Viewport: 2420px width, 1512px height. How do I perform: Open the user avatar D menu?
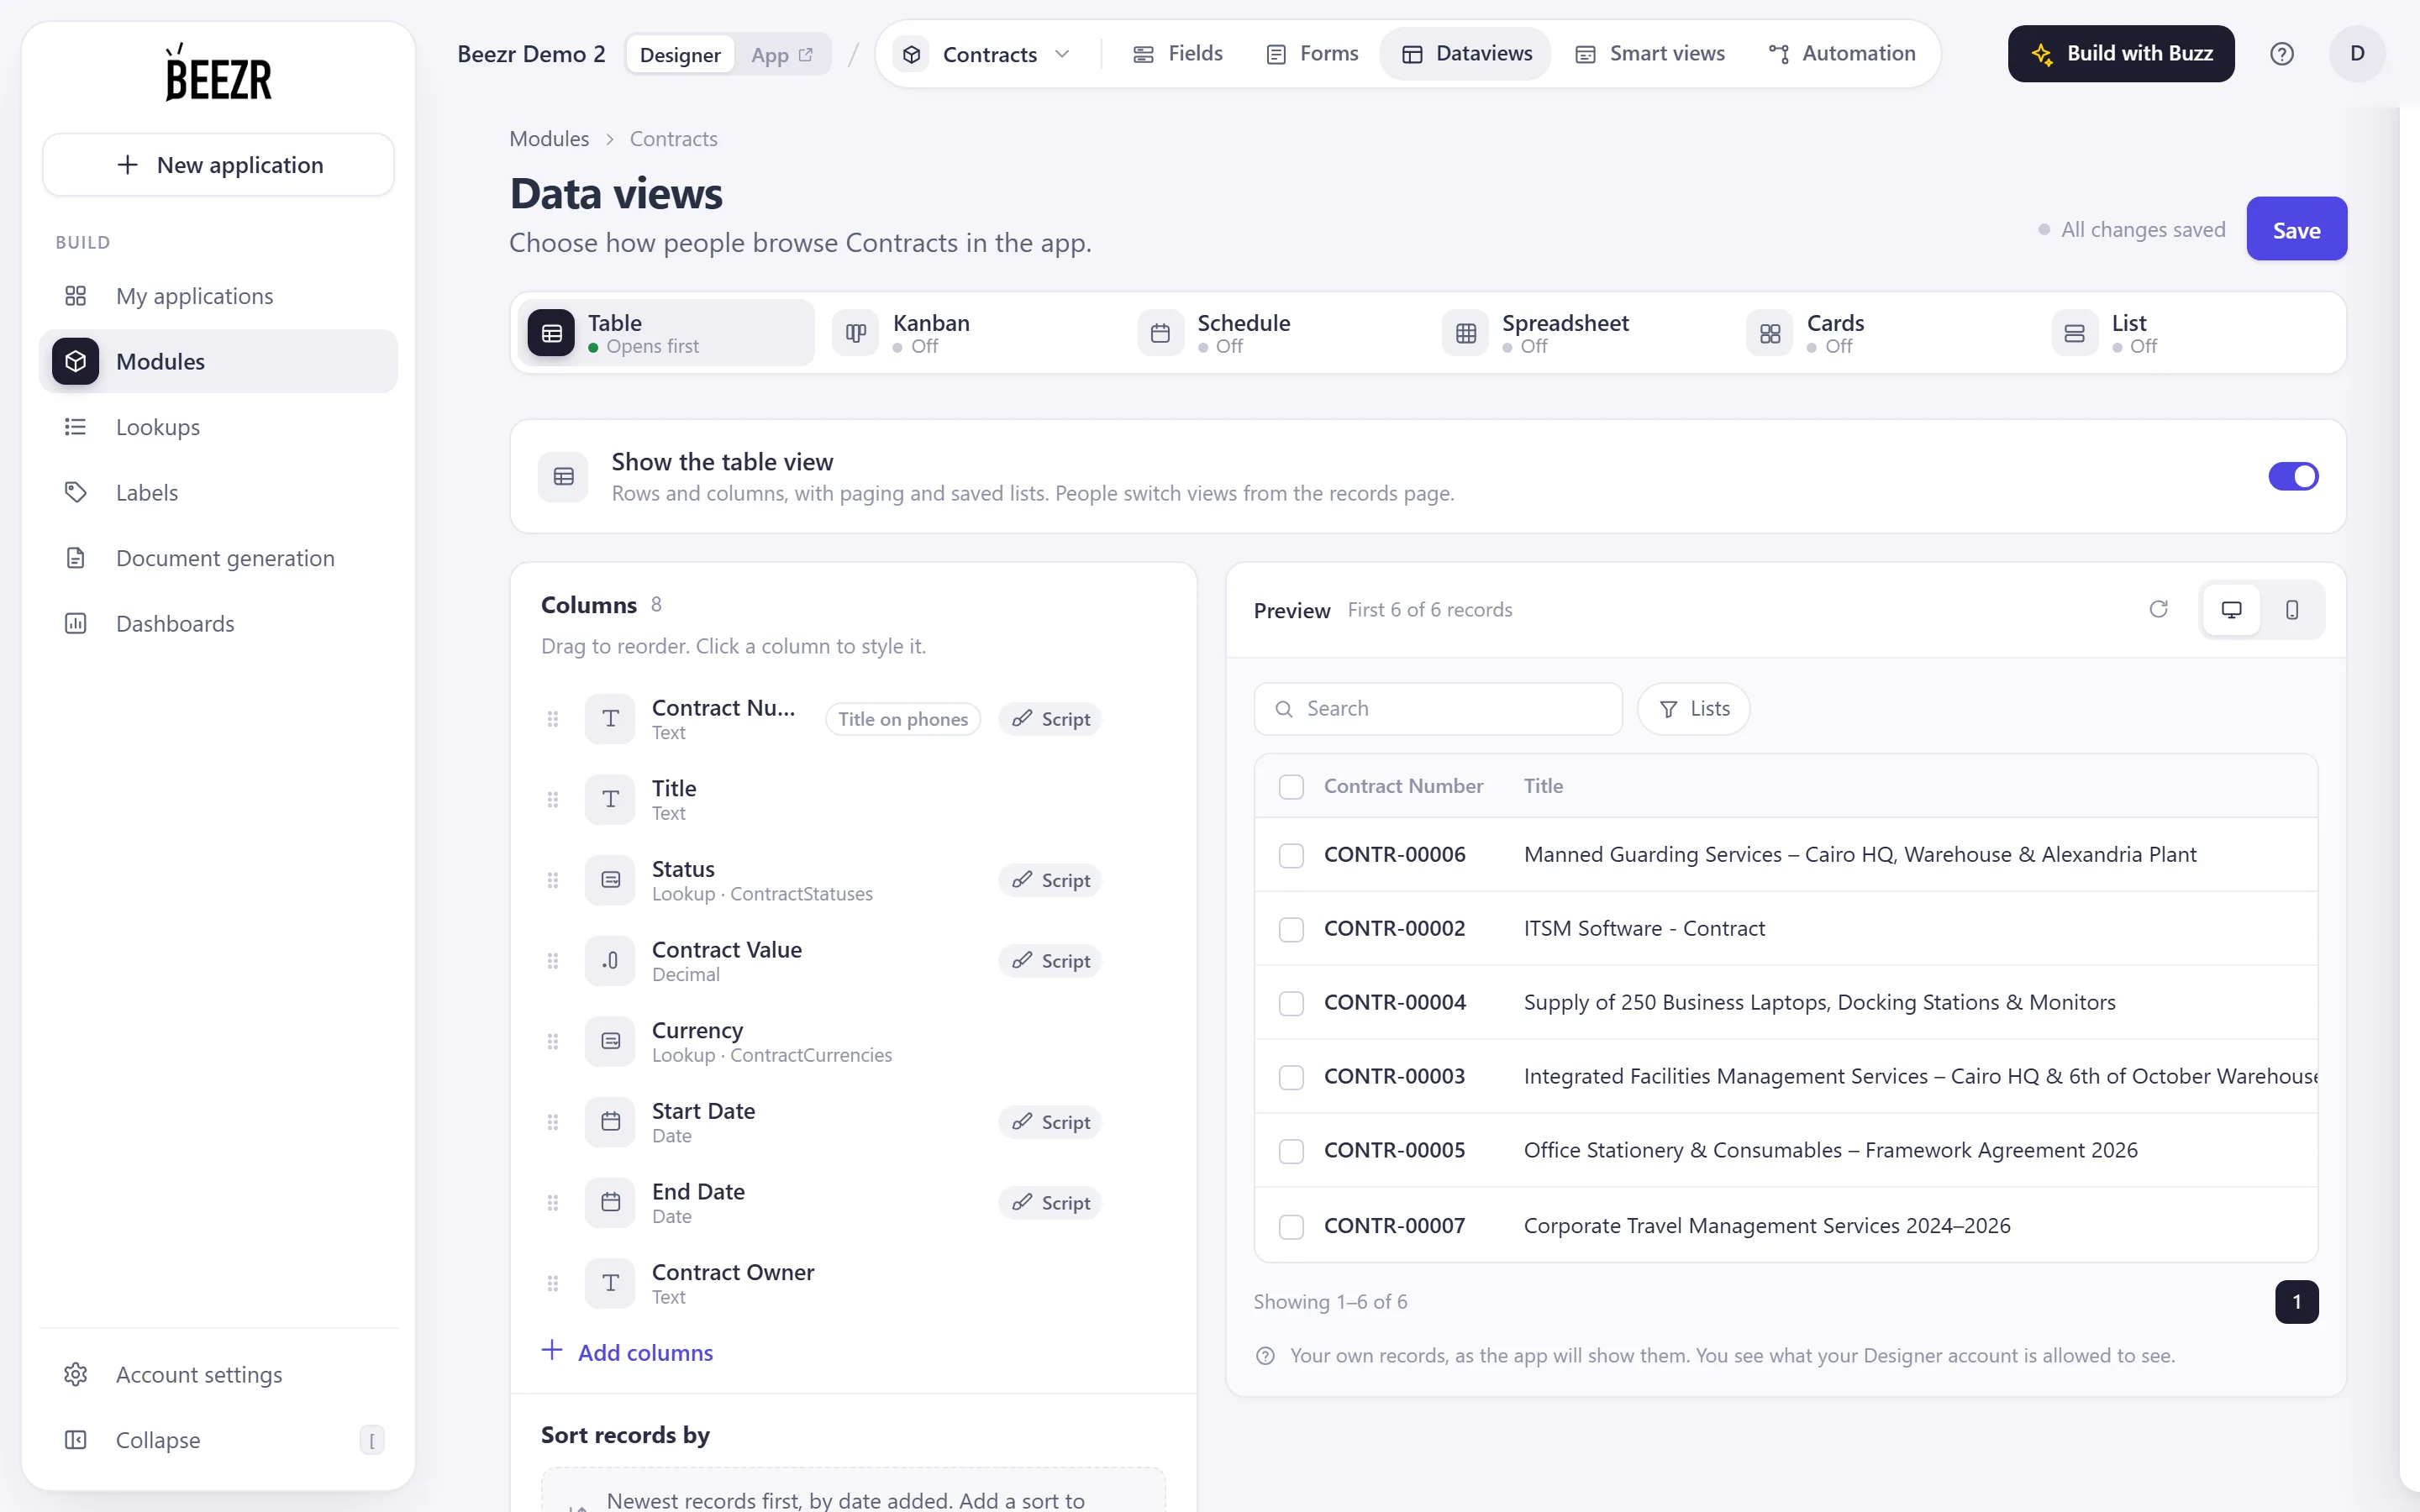(x=2357, y=54)
